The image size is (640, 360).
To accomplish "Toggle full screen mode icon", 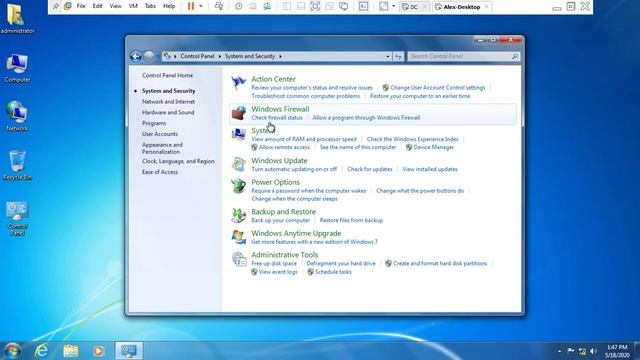I will tap(315, 6).
